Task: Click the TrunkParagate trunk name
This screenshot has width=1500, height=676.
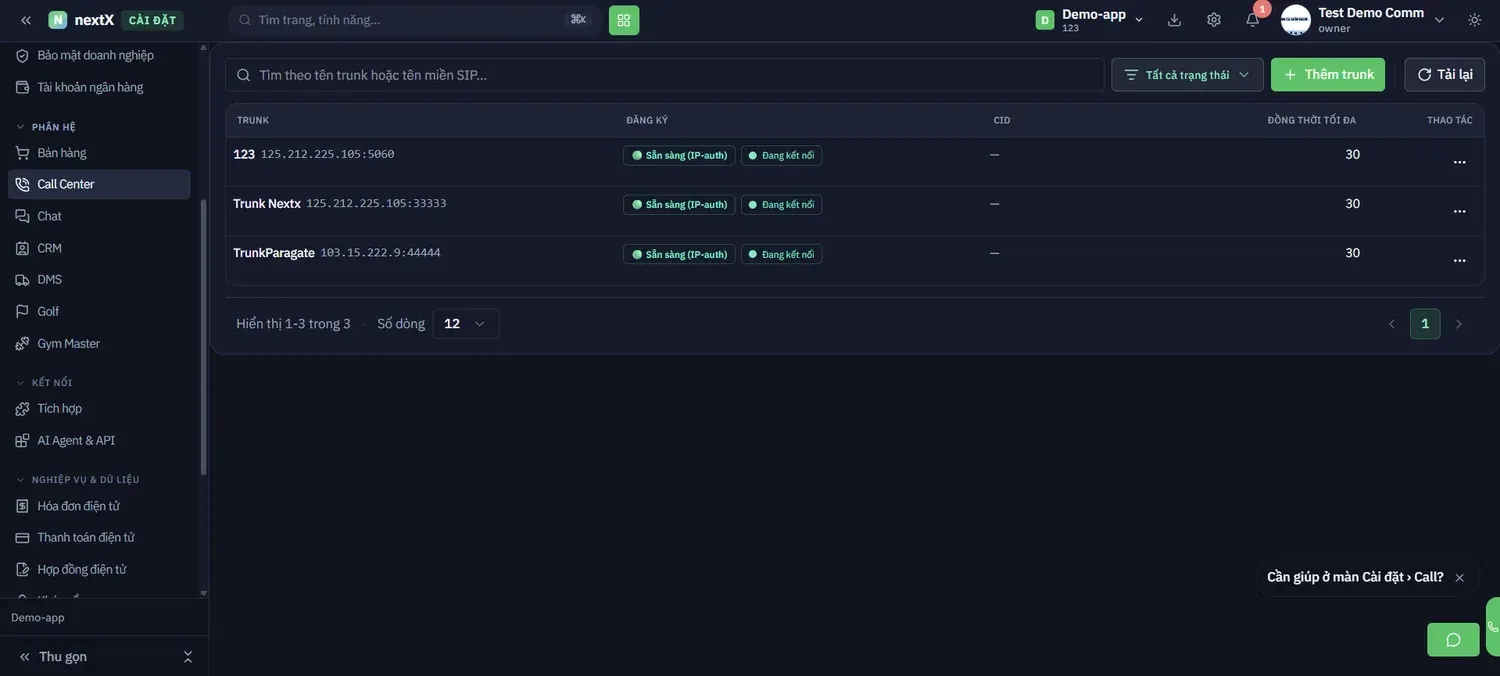Action: (274, 253)
